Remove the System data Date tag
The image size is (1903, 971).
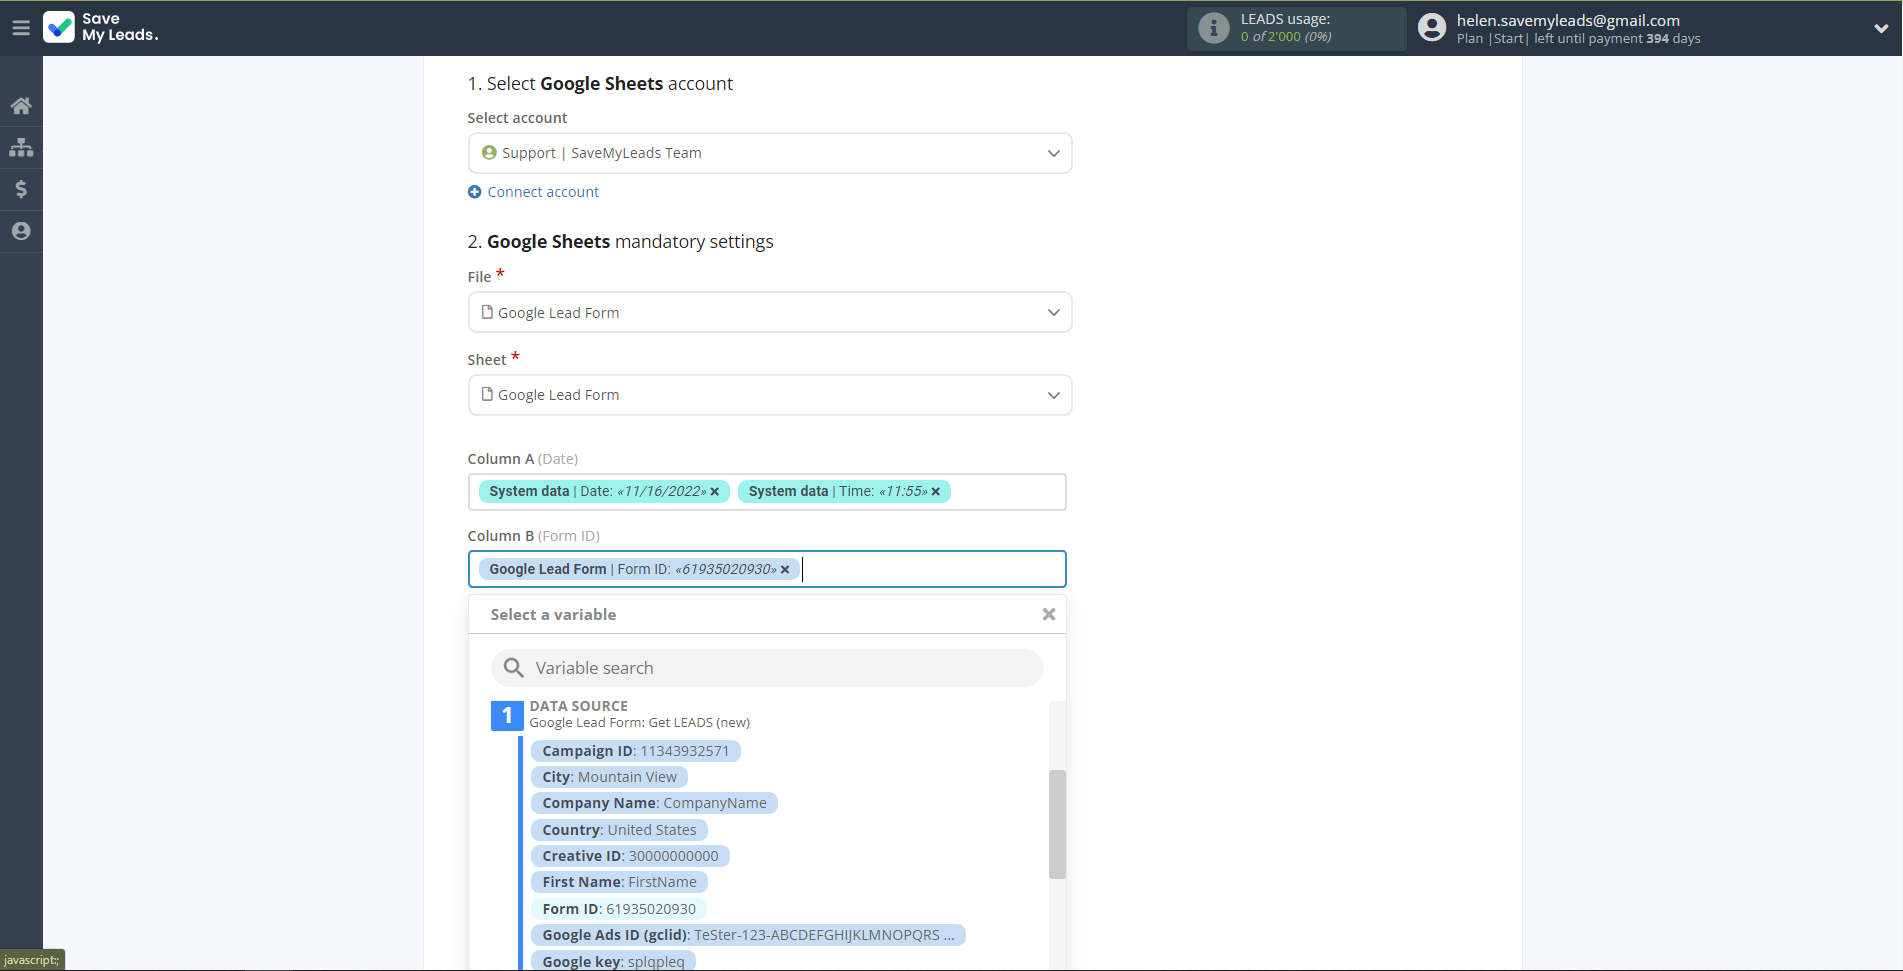click(715, 492)
